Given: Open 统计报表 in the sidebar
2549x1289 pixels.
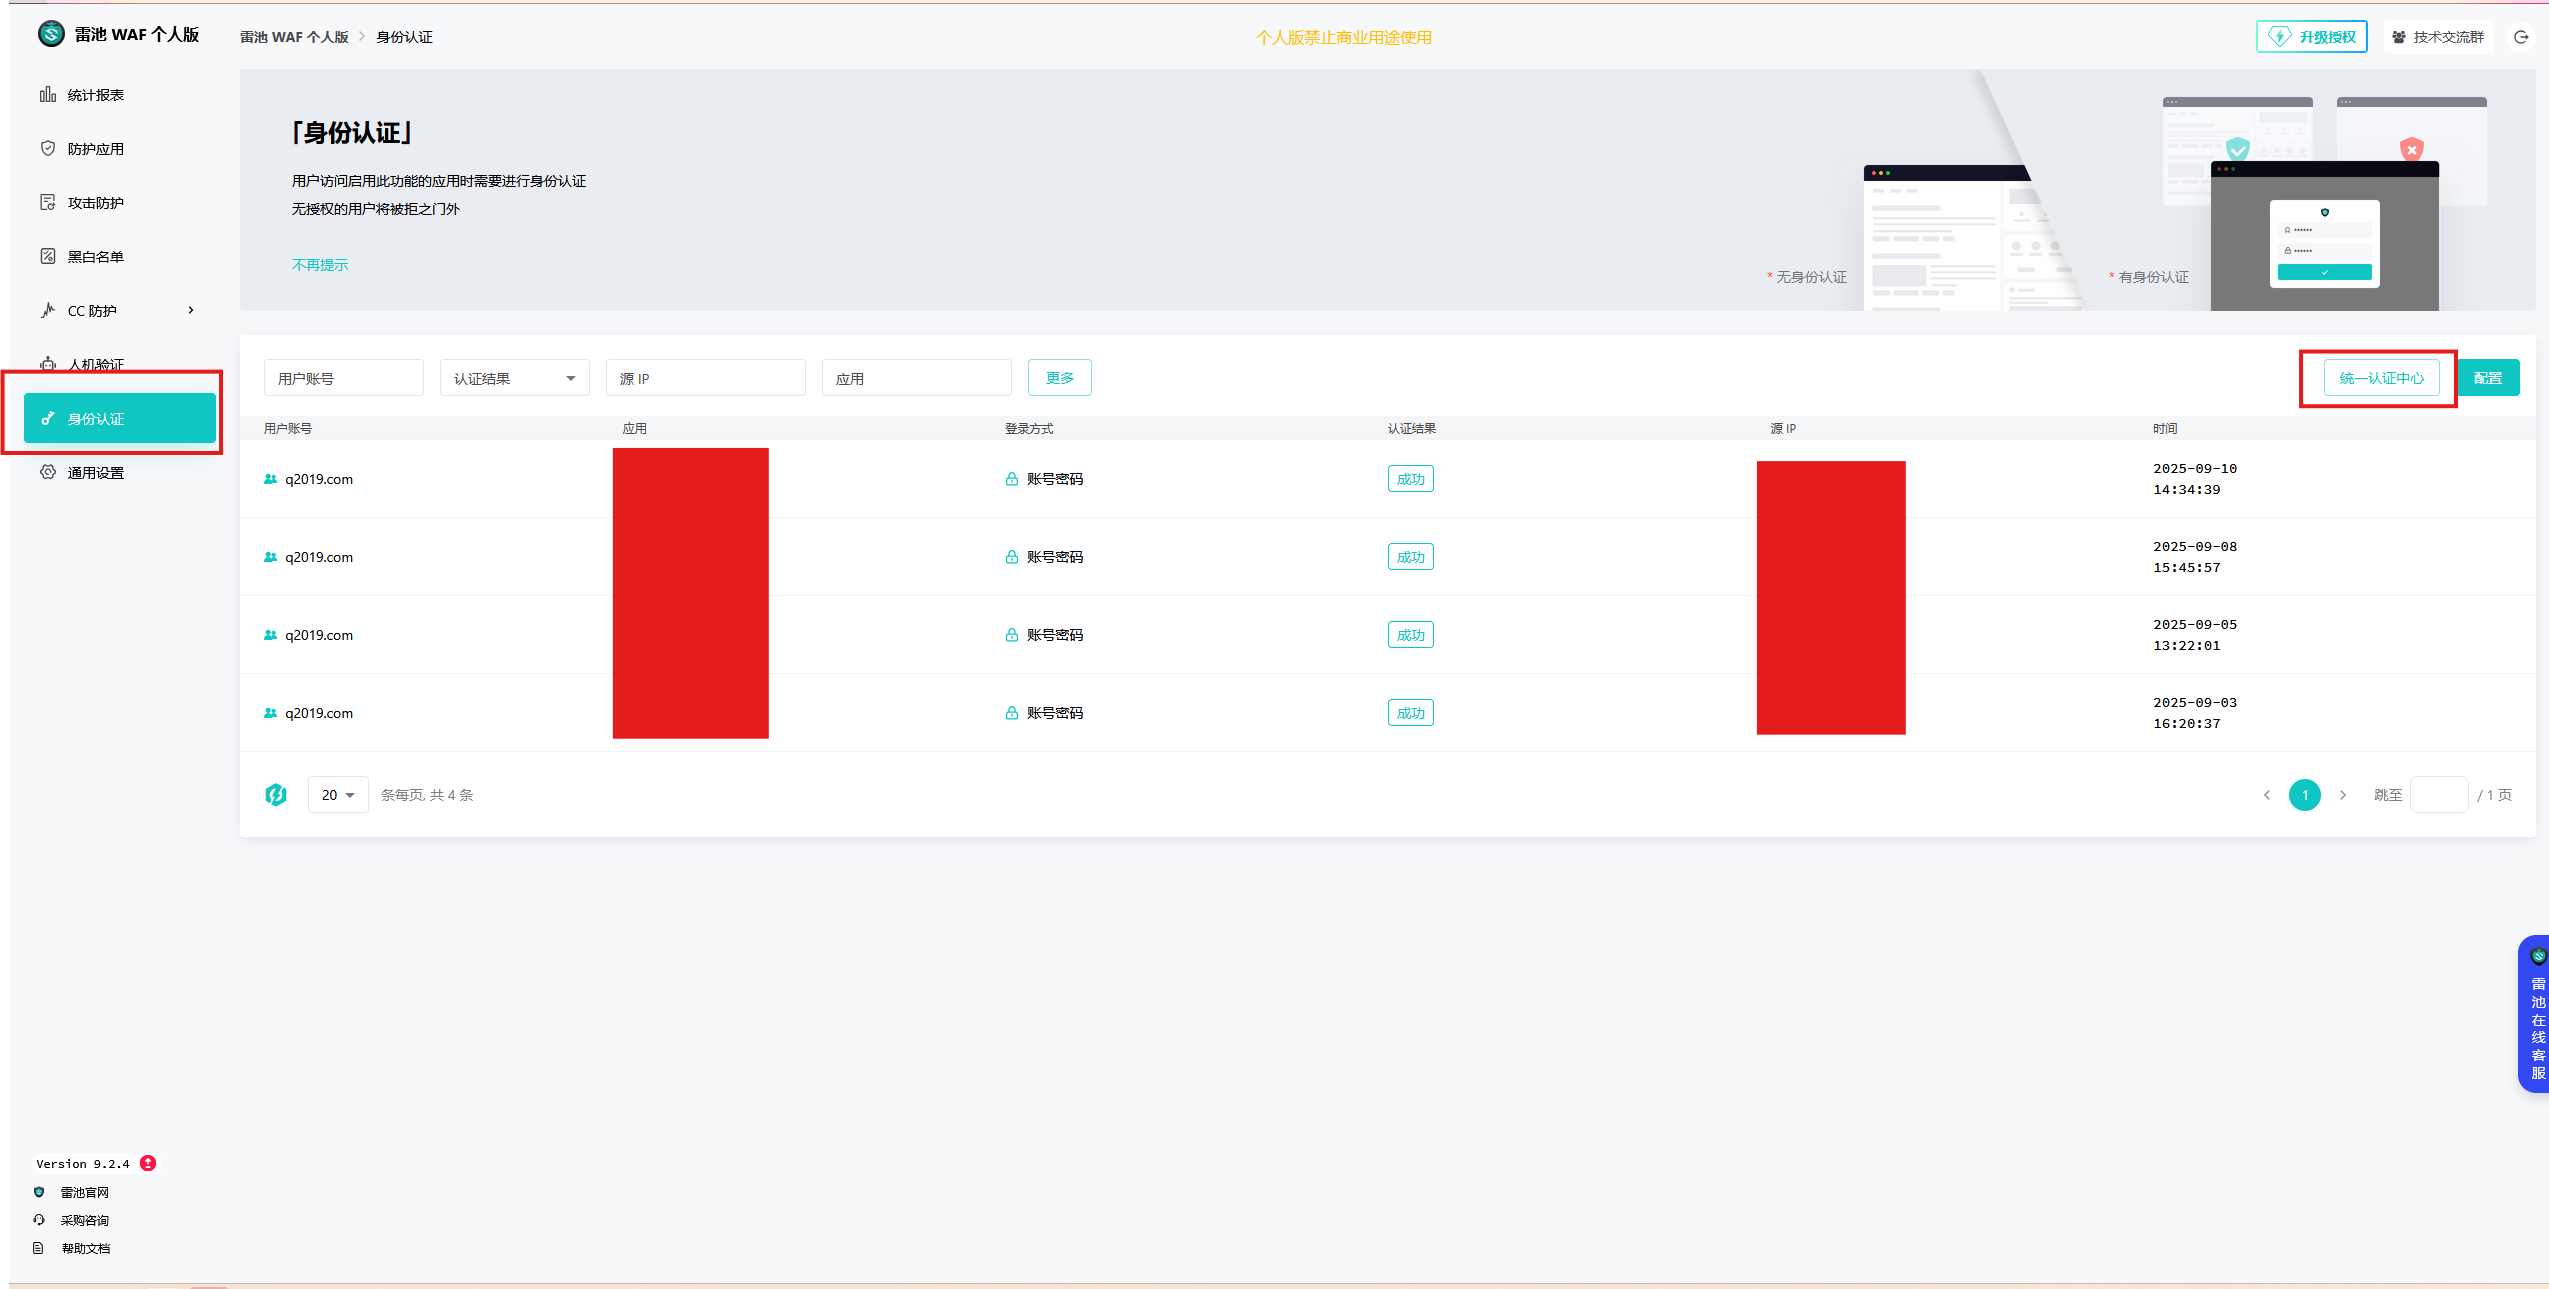Looking at the screenshot, I should coord(96,95).
